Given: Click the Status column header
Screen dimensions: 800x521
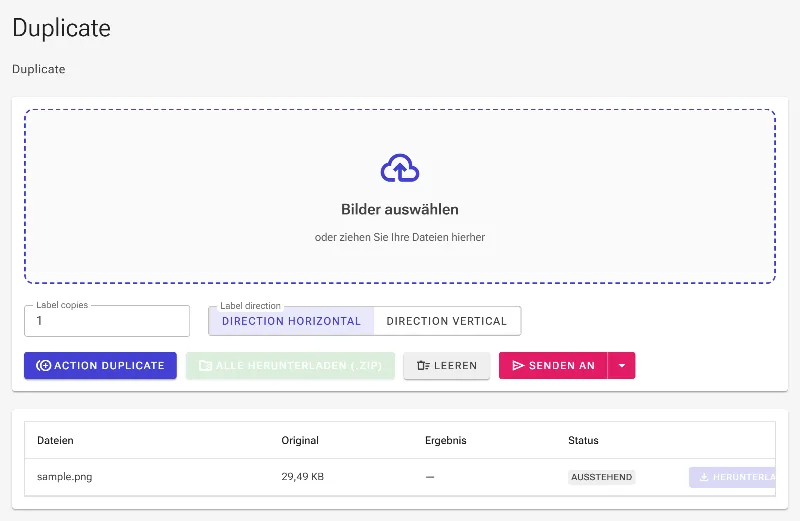Looking at the screenshot, I should click(x=583, y=440).
